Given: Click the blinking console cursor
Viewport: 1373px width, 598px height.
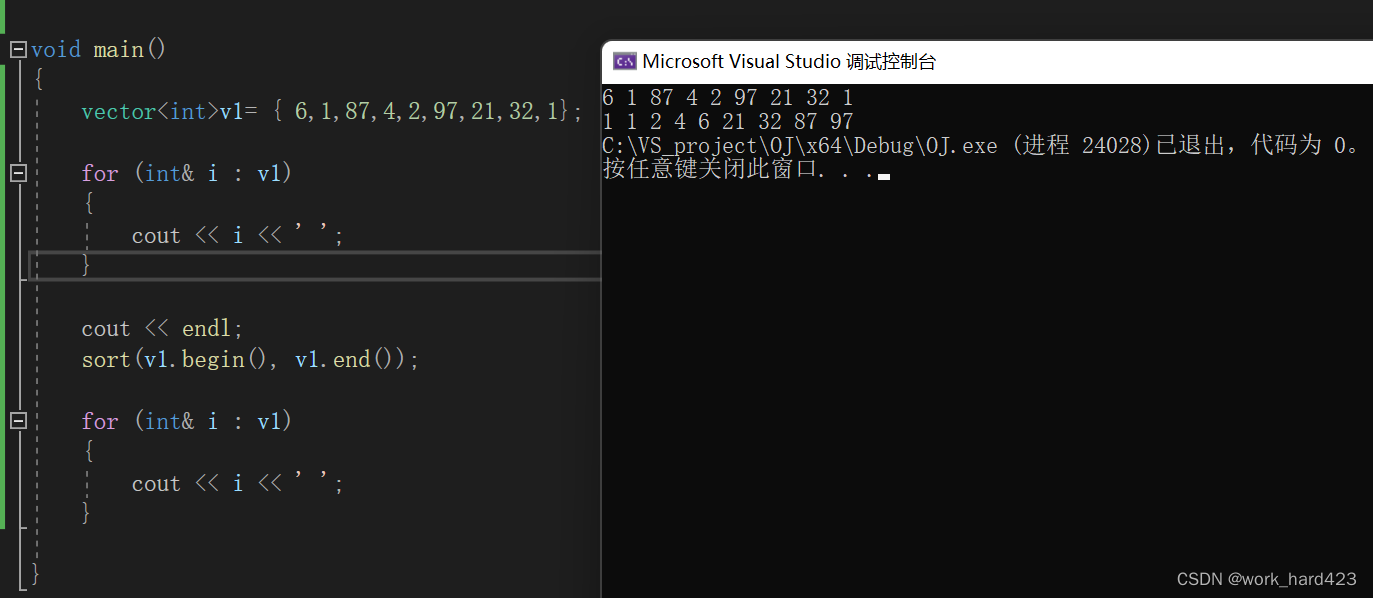Looking at the screenshot, I should click(x=884, y=176).
